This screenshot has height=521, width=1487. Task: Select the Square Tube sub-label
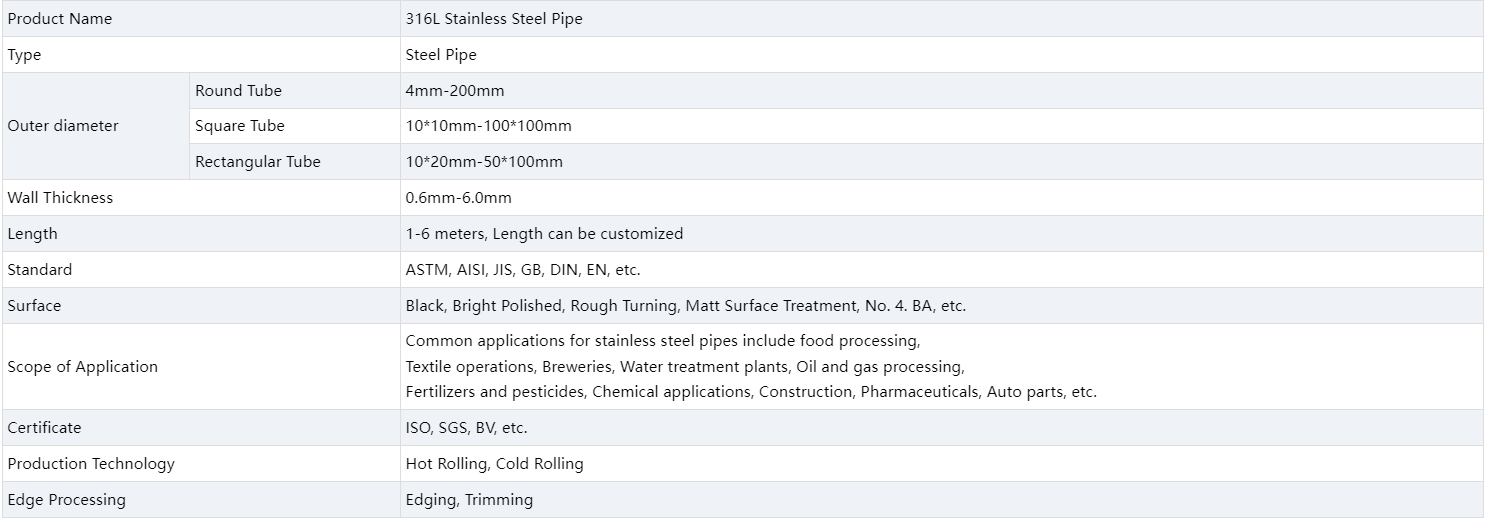[240, 126]
